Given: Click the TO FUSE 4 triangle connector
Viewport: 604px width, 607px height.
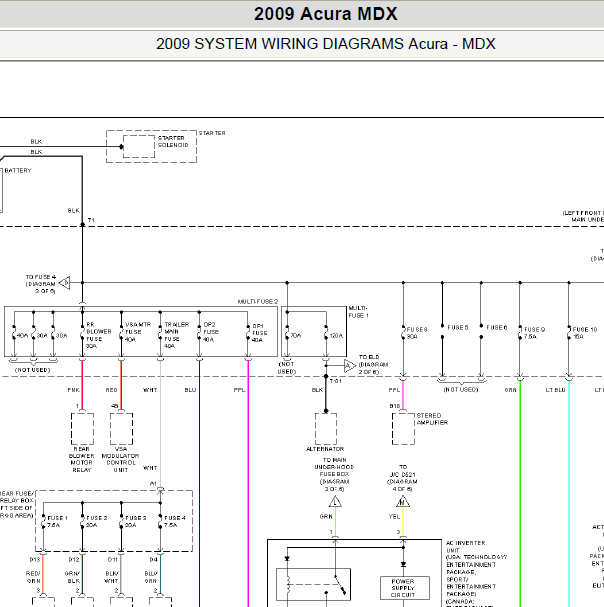Looking at the screenshot, I should (65, 283).
